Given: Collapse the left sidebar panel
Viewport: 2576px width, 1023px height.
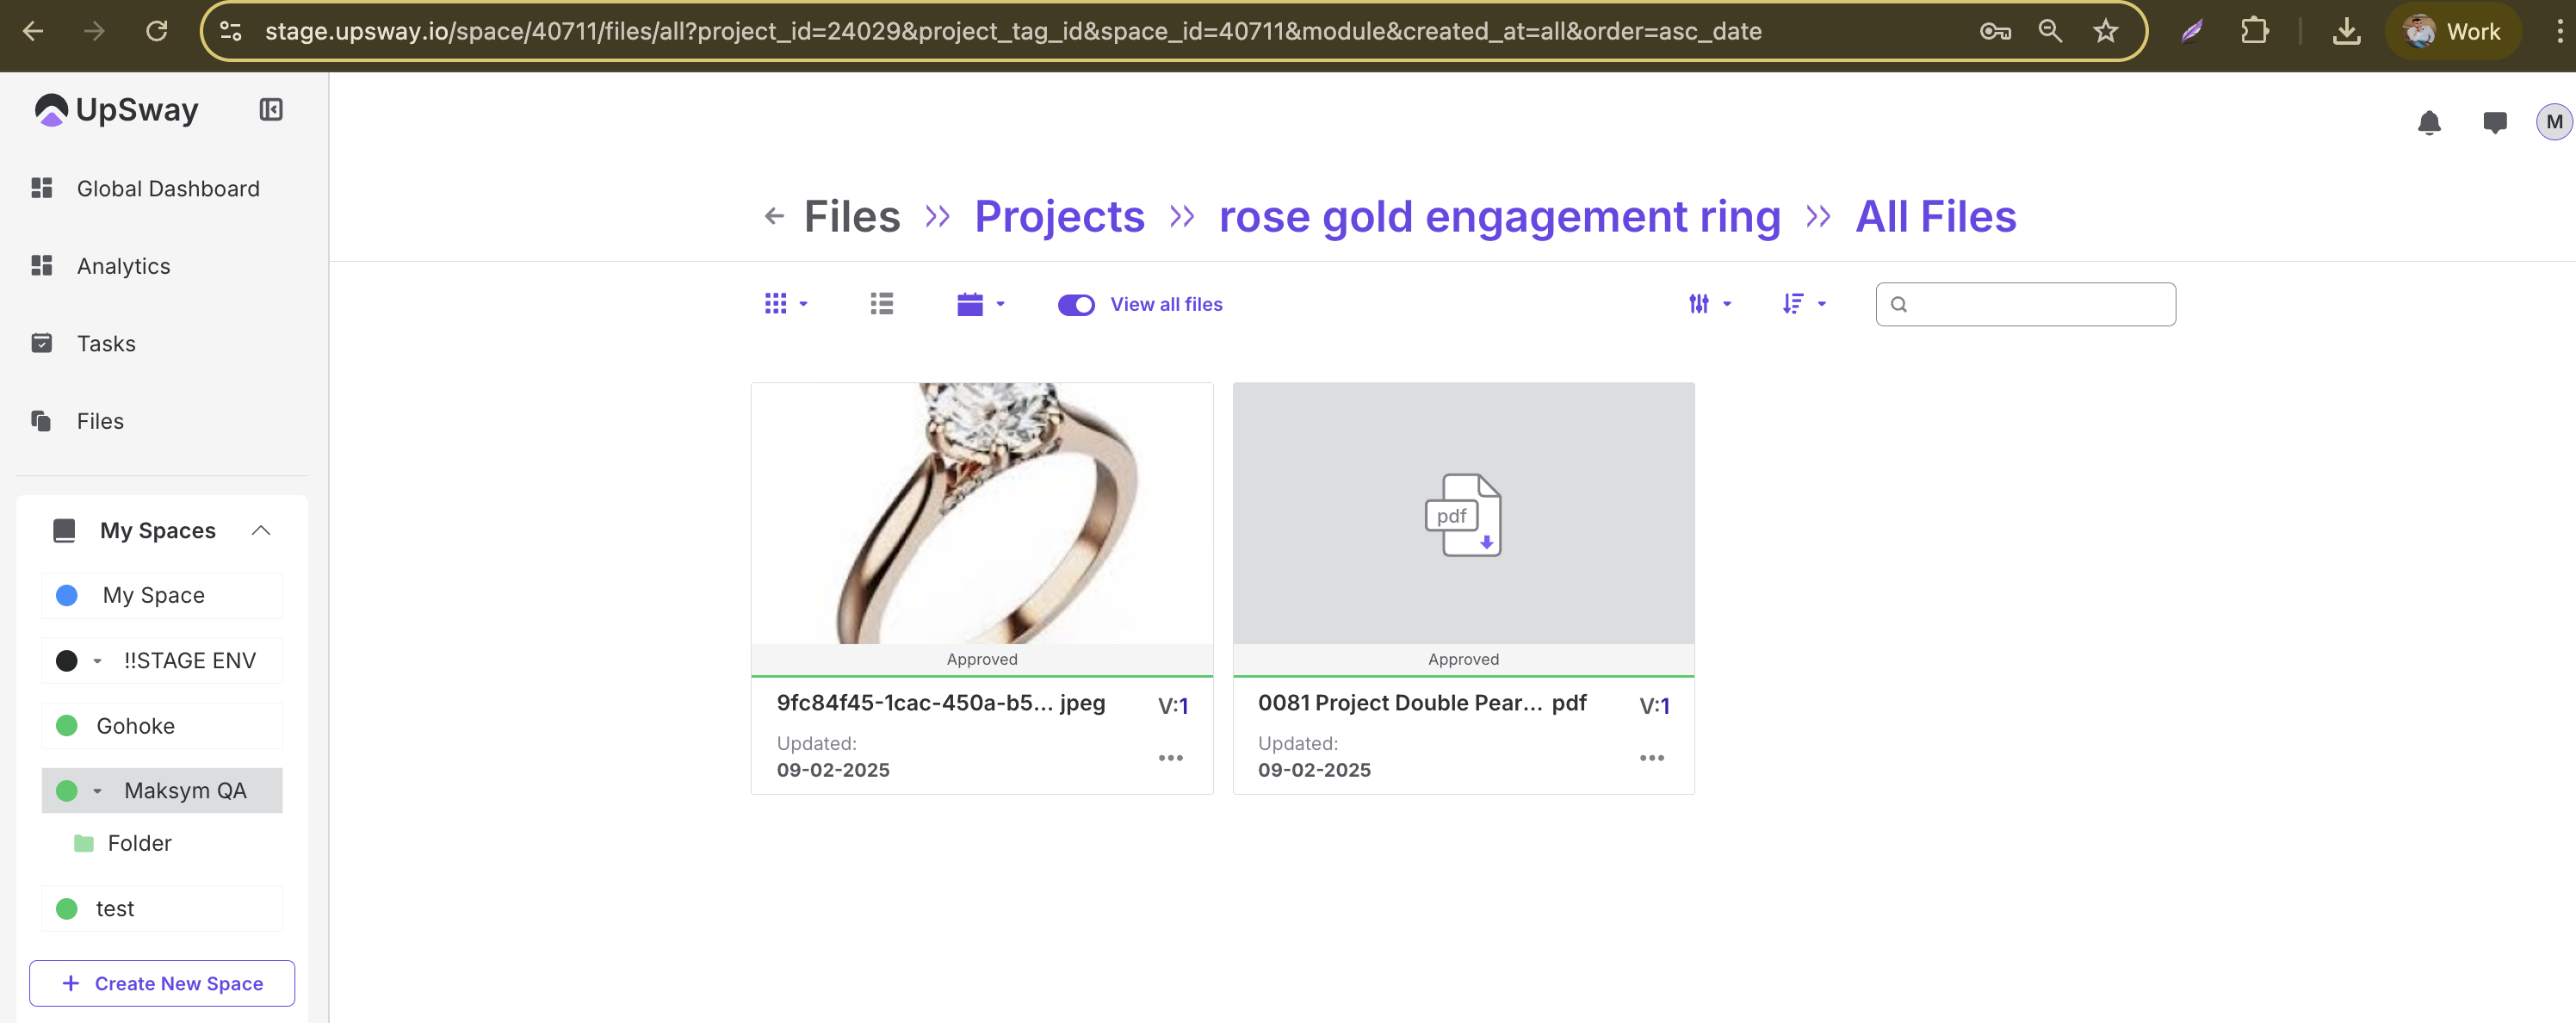Looking at the screenshot, I should pyautogui.click(x=270, y=109).
